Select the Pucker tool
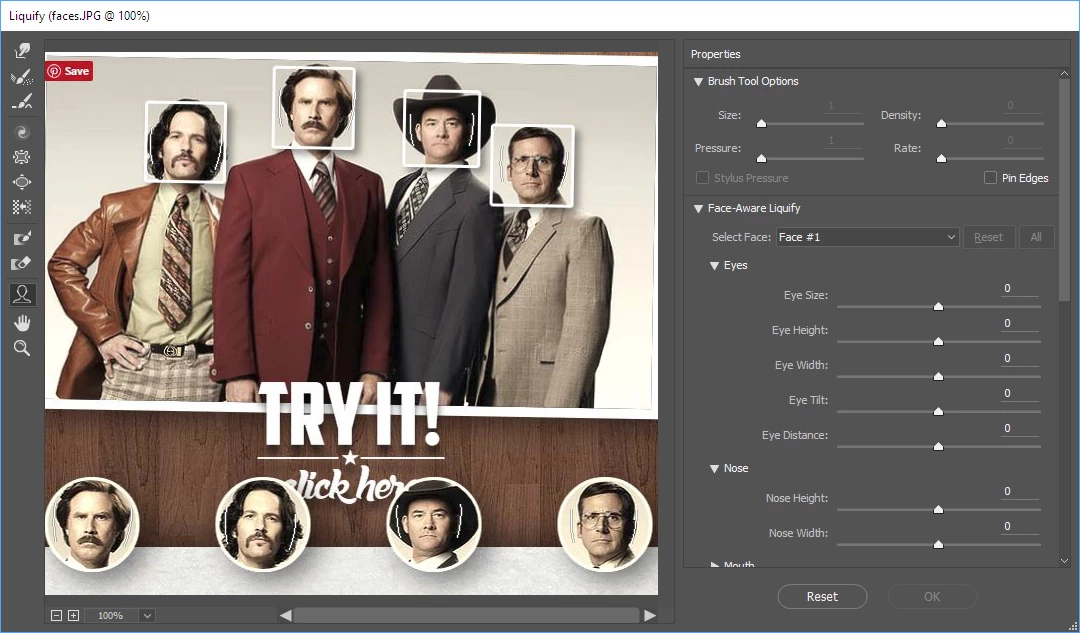Screen dimensions: 1080x633 (x=22, y=157)
